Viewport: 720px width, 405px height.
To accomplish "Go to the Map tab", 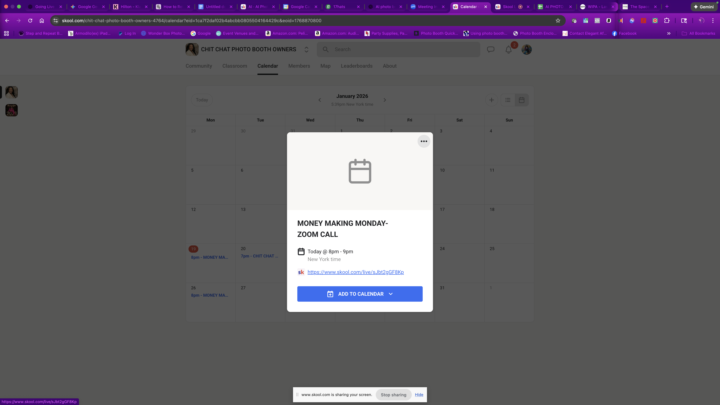I will [x=325, y=66].
